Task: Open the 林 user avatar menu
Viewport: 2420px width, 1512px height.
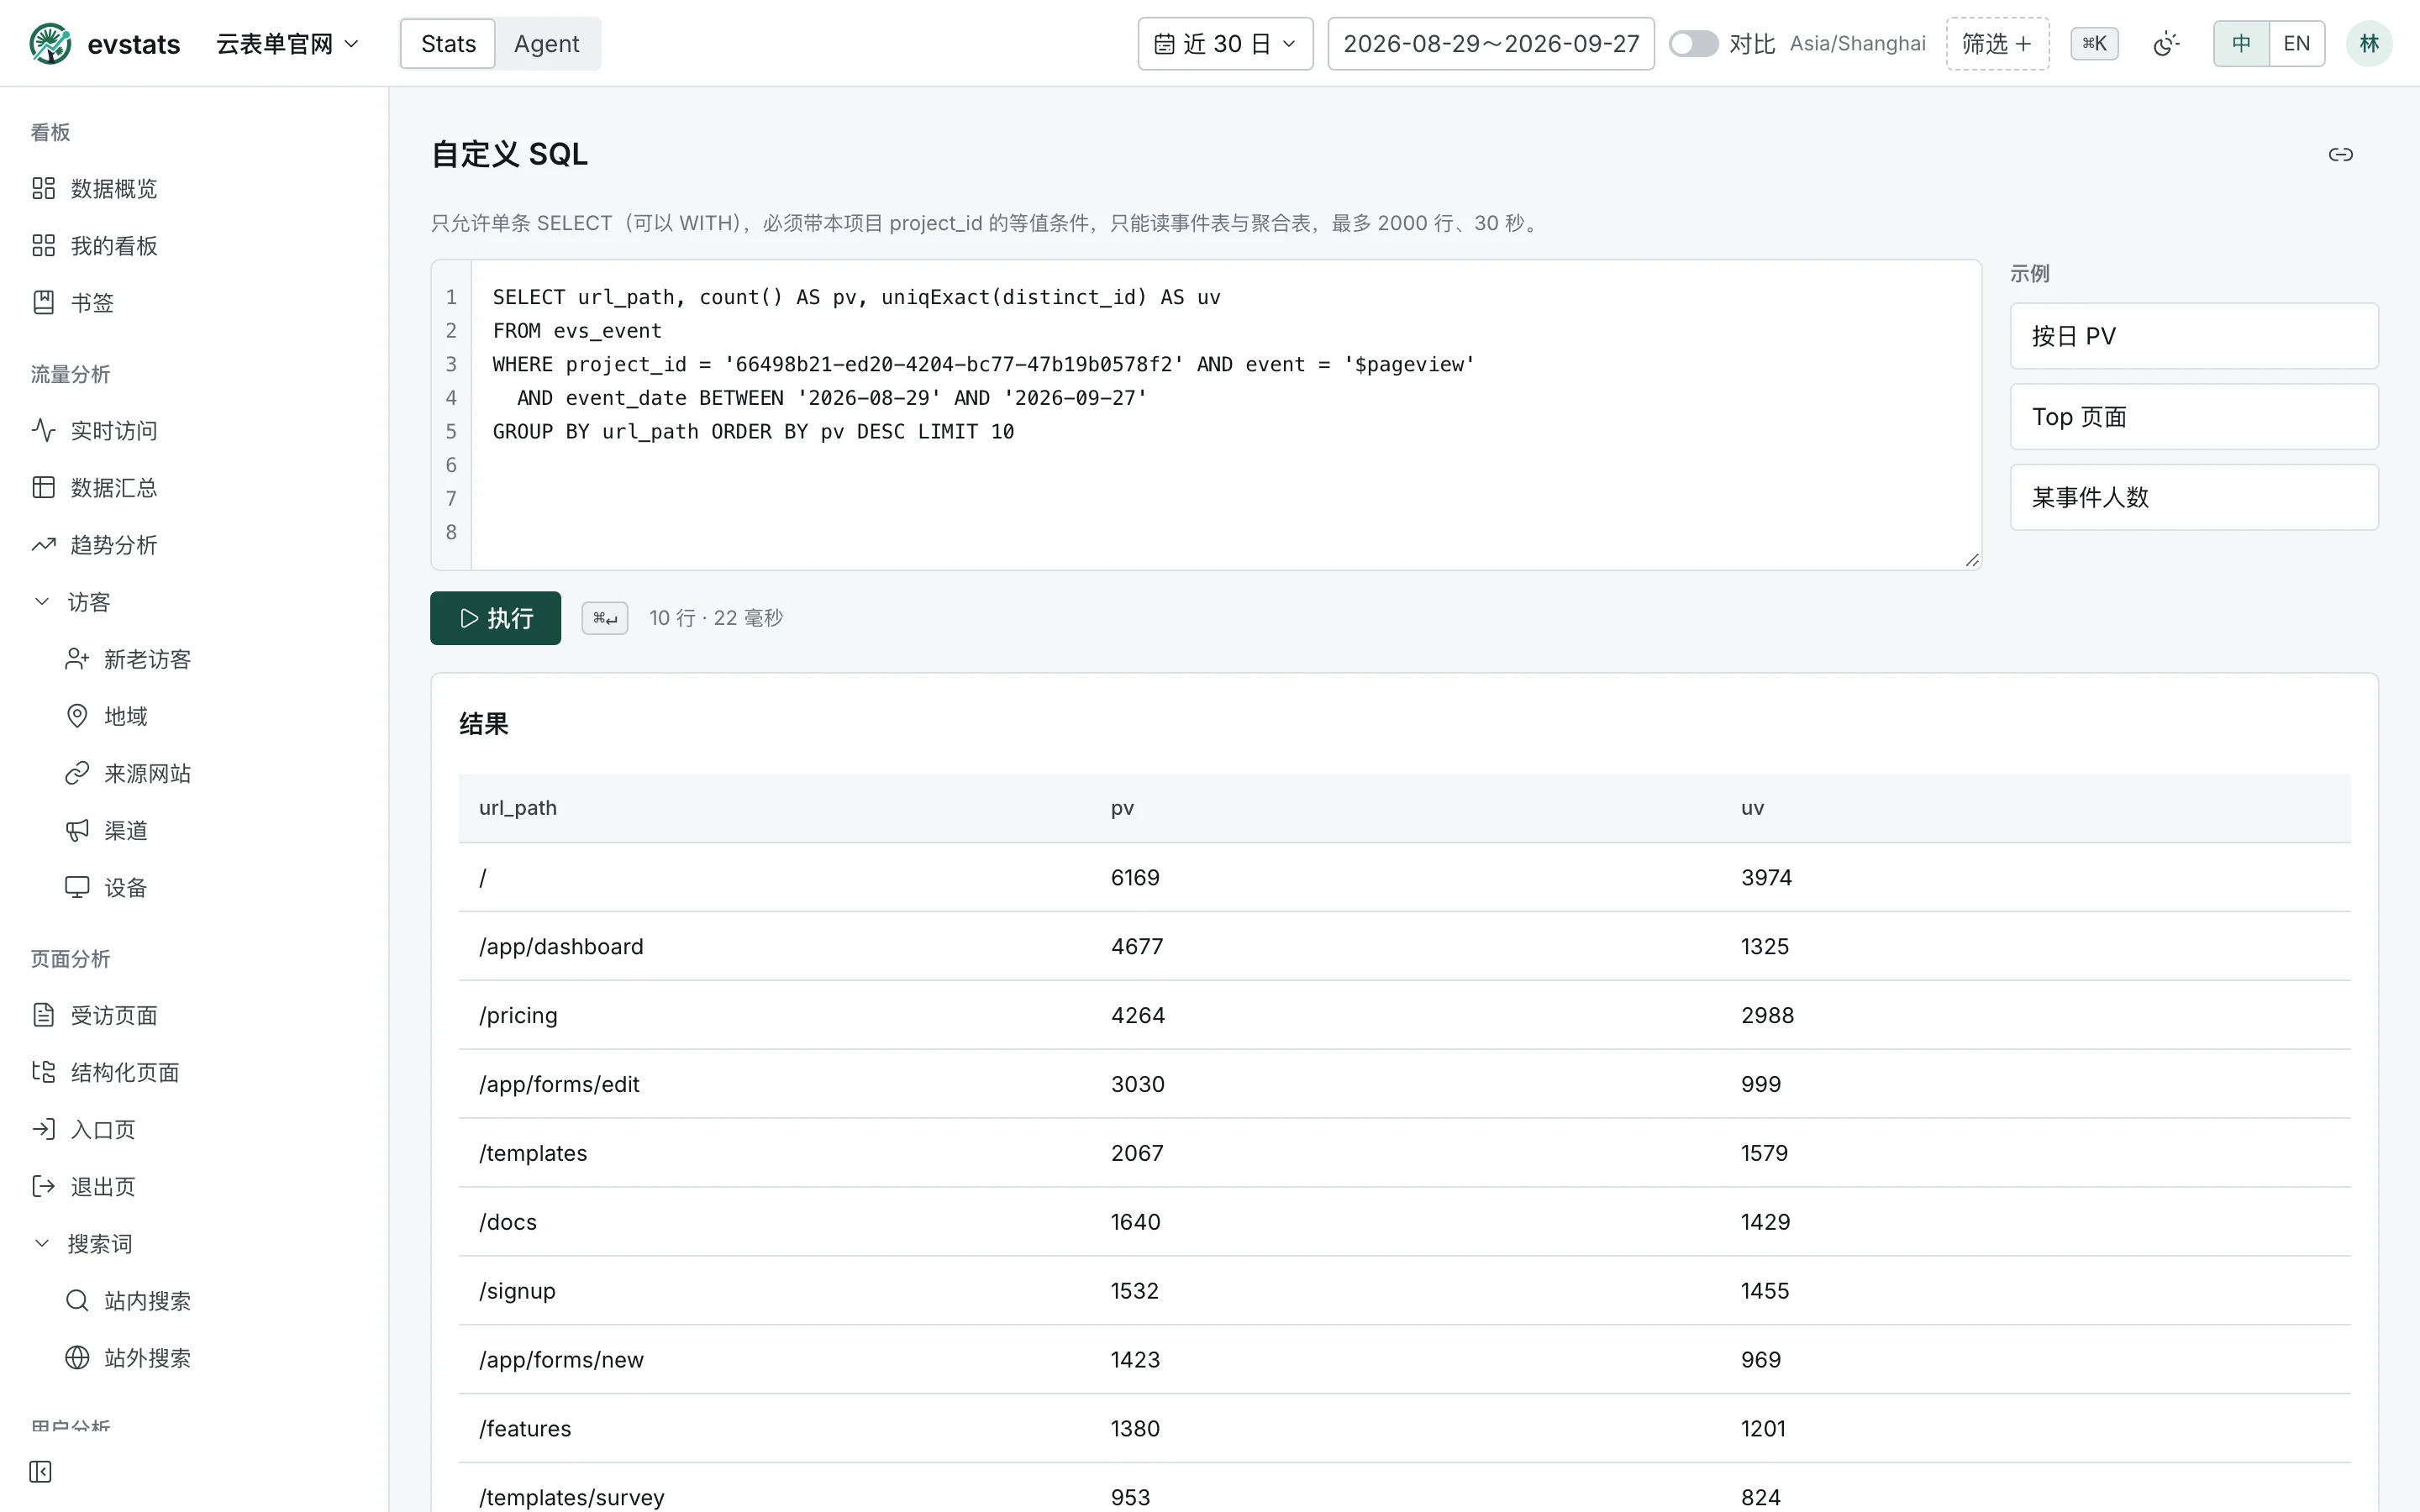Action: [x=2369, y=43]
